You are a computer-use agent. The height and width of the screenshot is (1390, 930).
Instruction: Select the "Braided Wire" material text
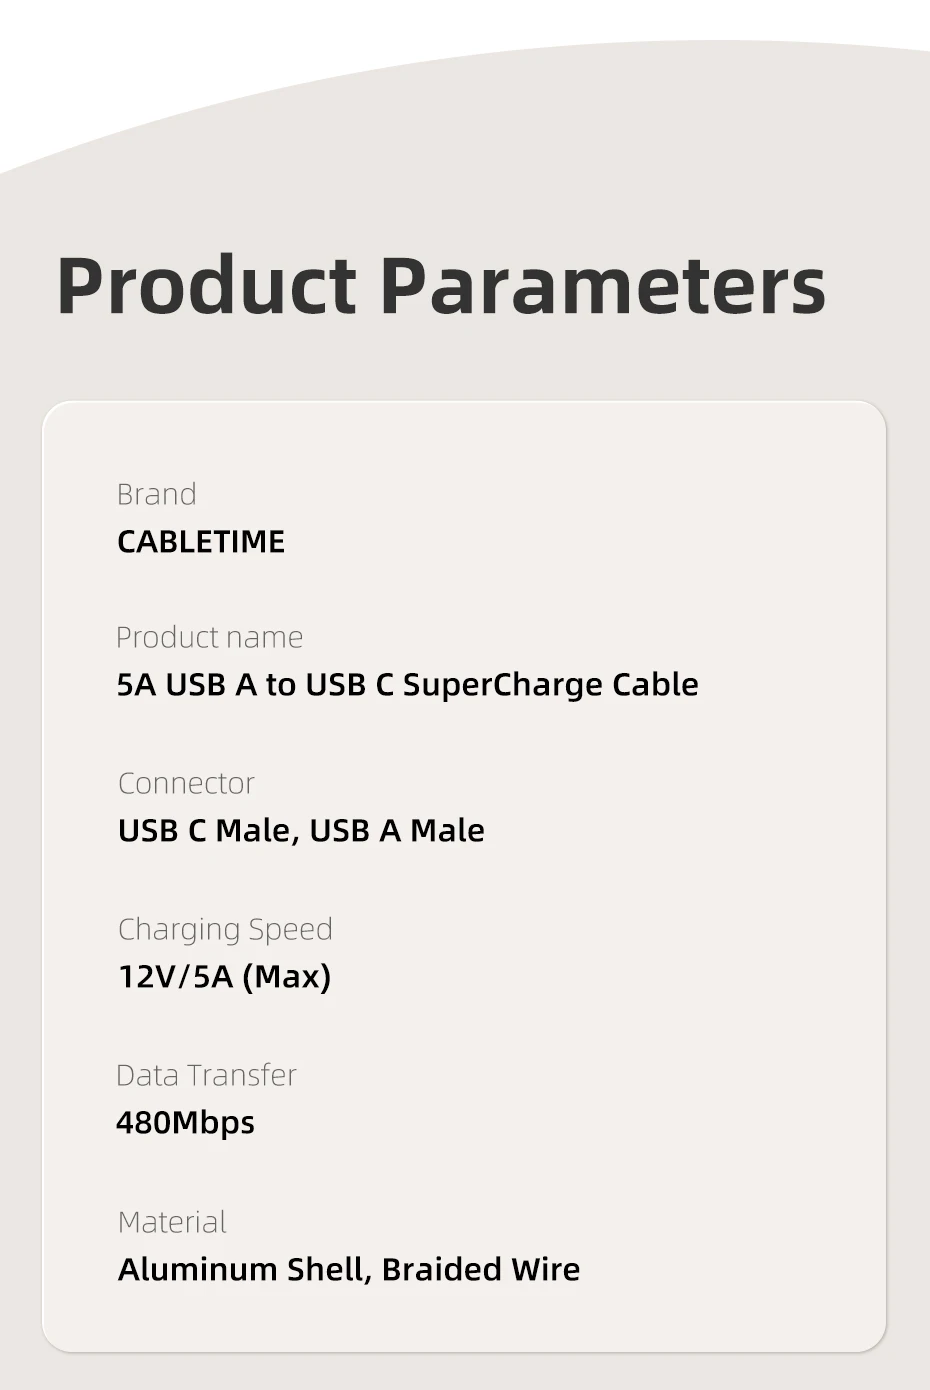[481, 1269]
